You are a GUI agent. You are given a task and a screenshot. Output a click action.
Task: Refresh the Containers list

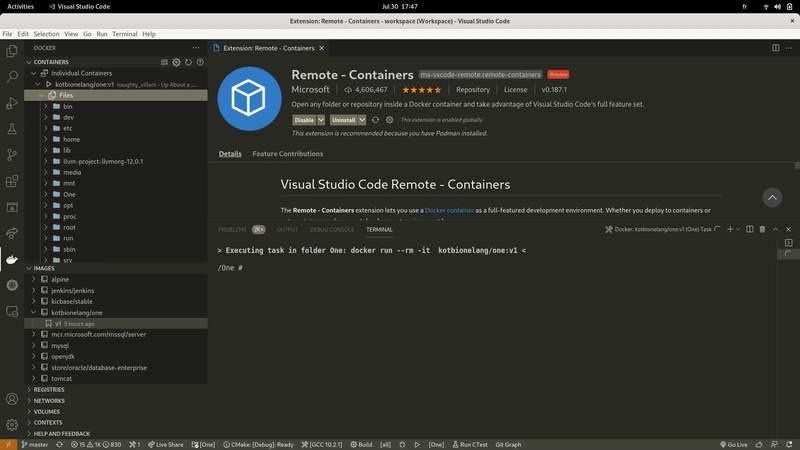point(188,62)
